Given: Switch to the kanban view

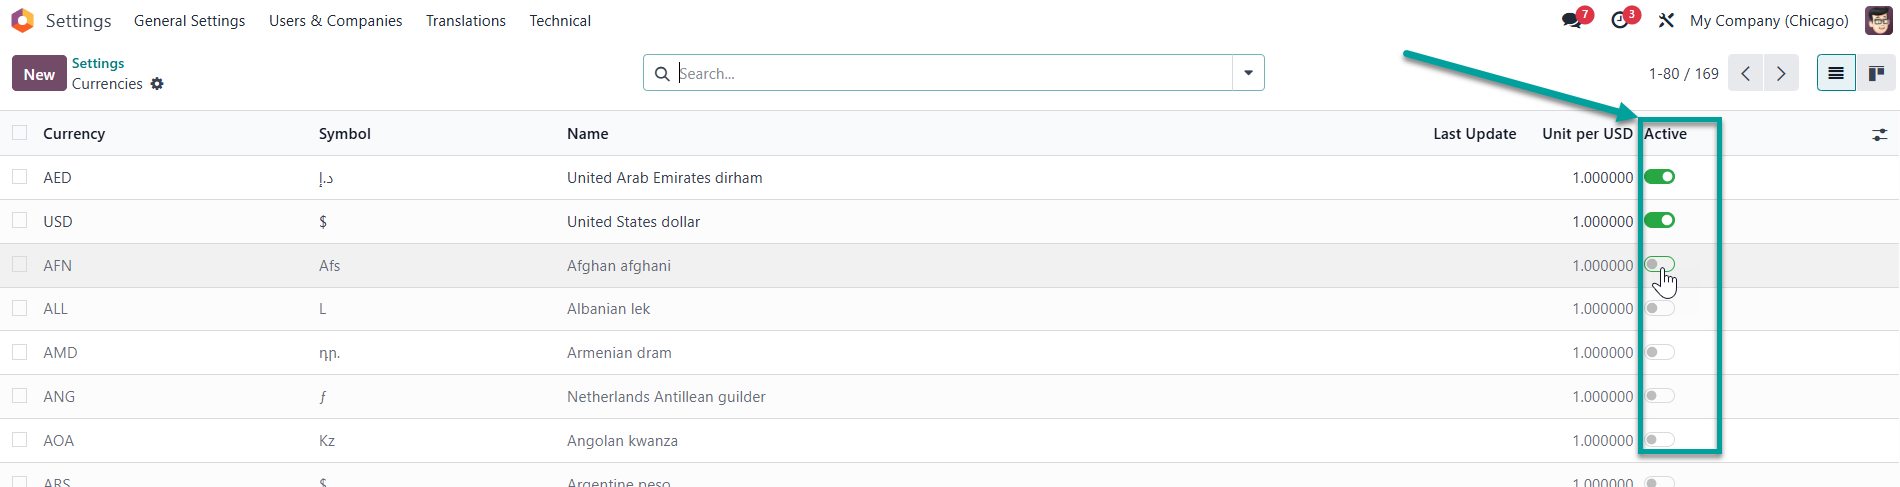Looking at the screenshot, I should pos(1876,73).
